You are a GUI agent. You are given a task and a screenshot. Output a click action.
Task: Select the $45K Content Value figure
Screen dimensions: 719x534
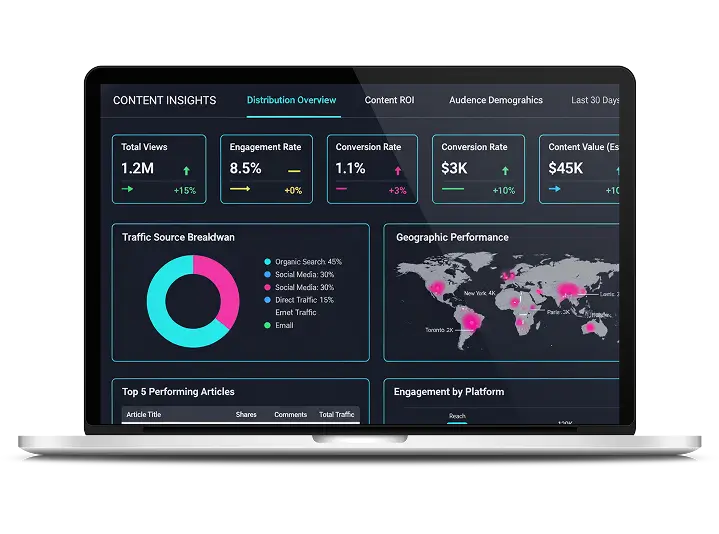pyautogui.click(x=565, y=168)
